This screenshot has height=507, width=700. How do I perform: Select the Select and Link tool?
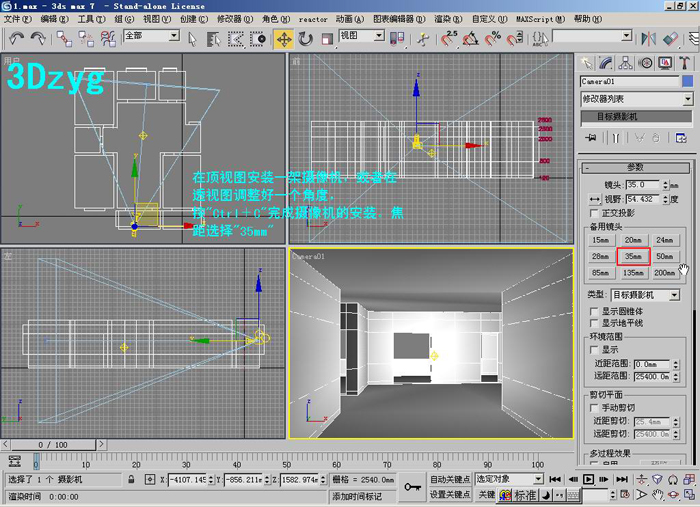64,39
